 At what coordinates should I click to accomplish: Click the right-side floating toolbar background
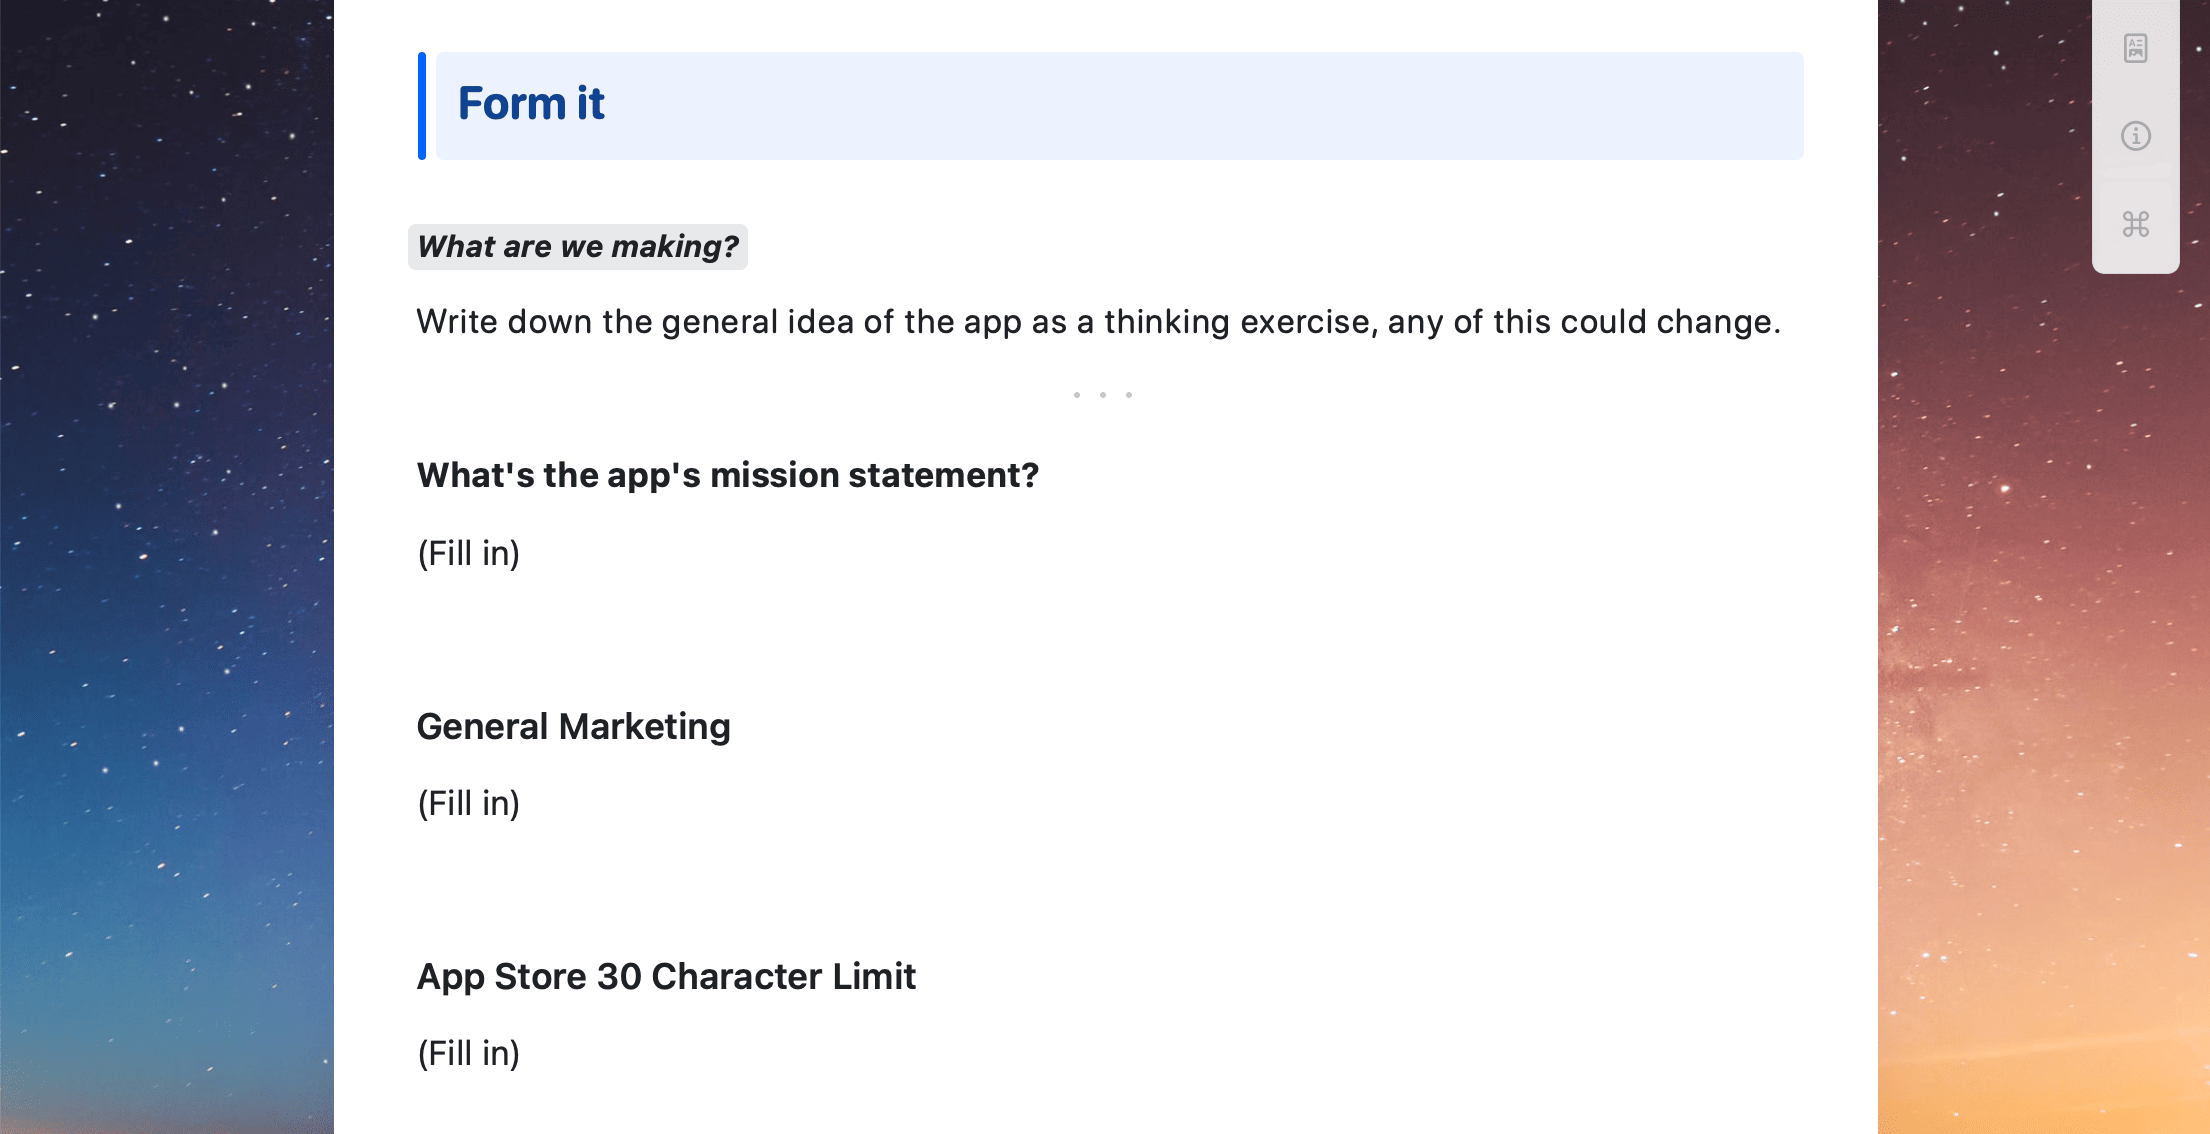coord(2136,180)
